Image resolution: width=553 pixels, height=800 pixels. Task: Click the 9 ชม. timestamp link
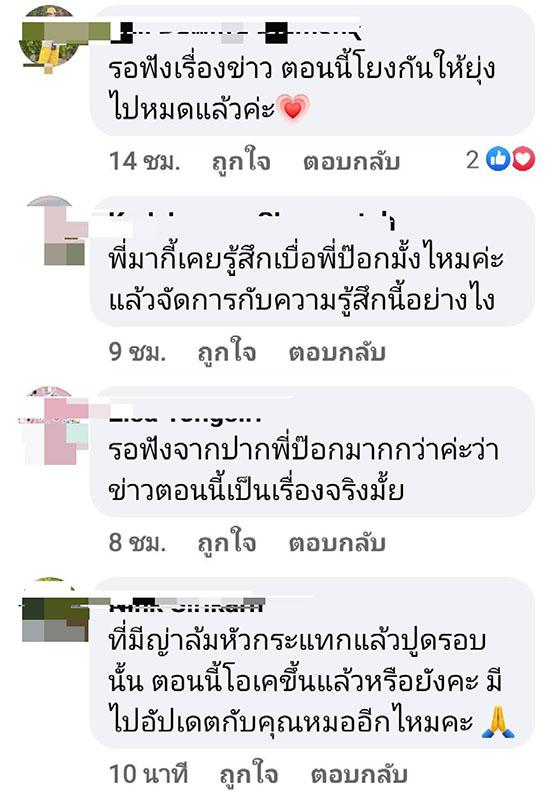[137, 352]
